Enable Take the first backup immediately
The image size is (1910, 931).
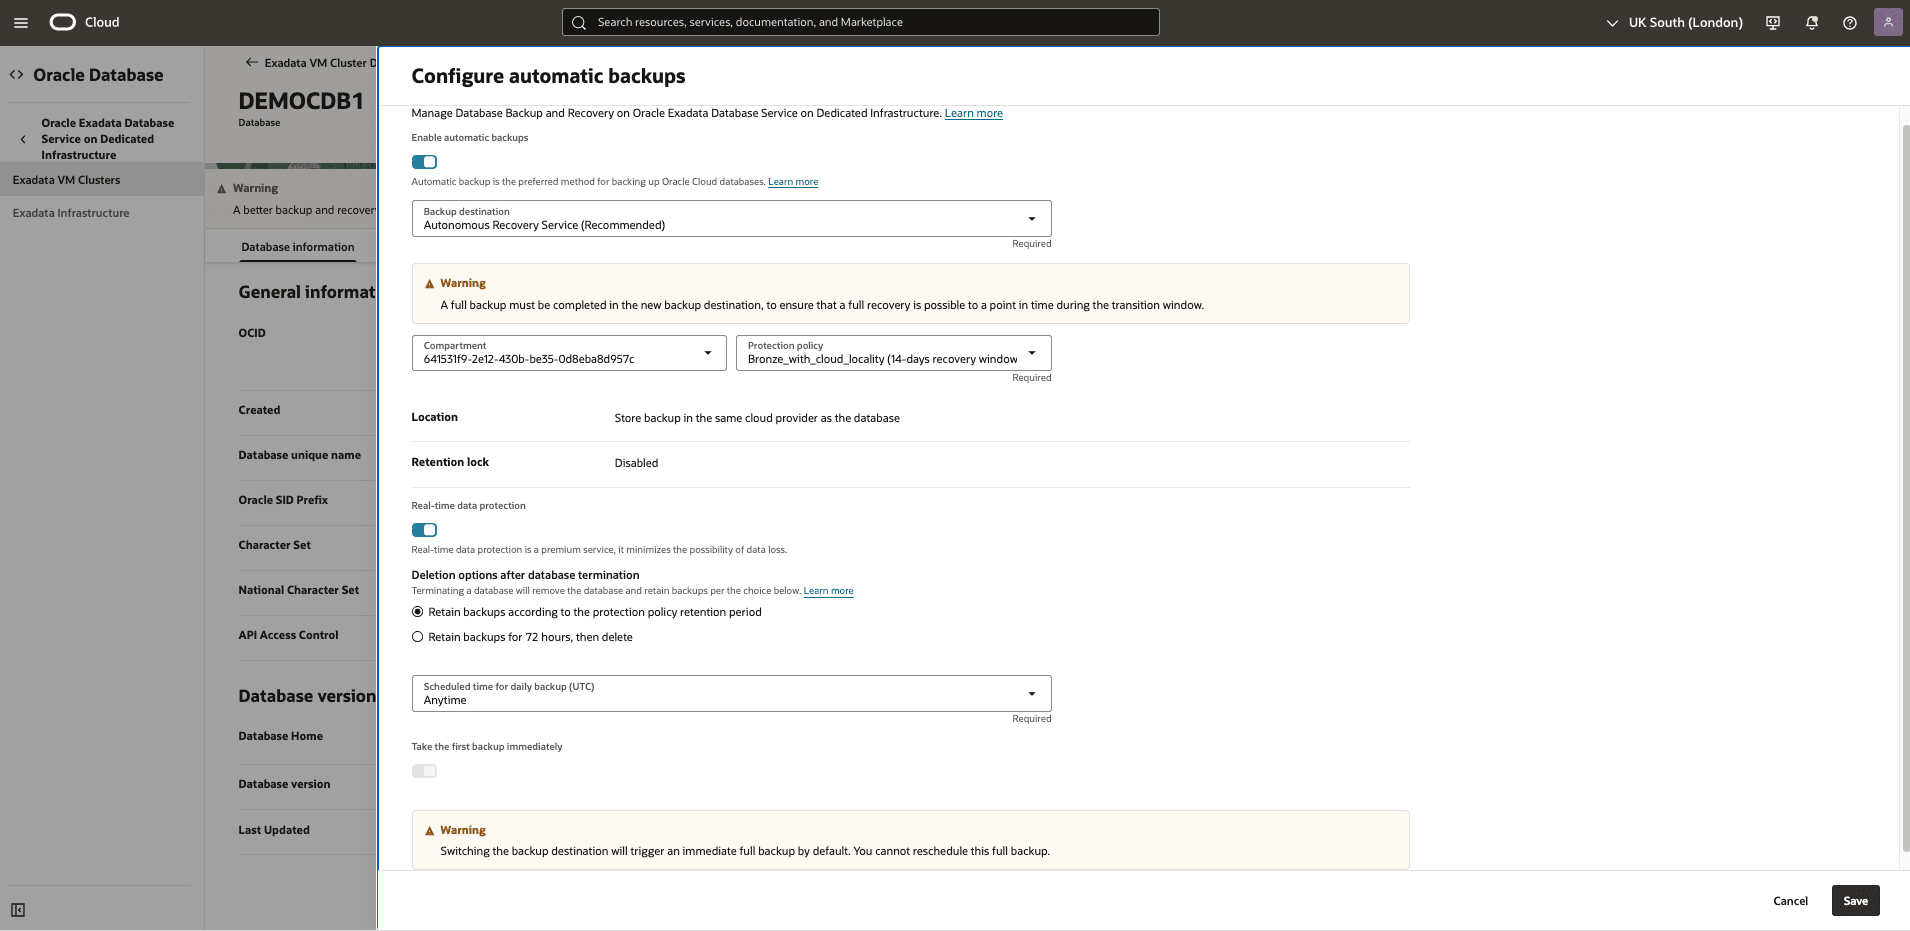tap(424, 770)
